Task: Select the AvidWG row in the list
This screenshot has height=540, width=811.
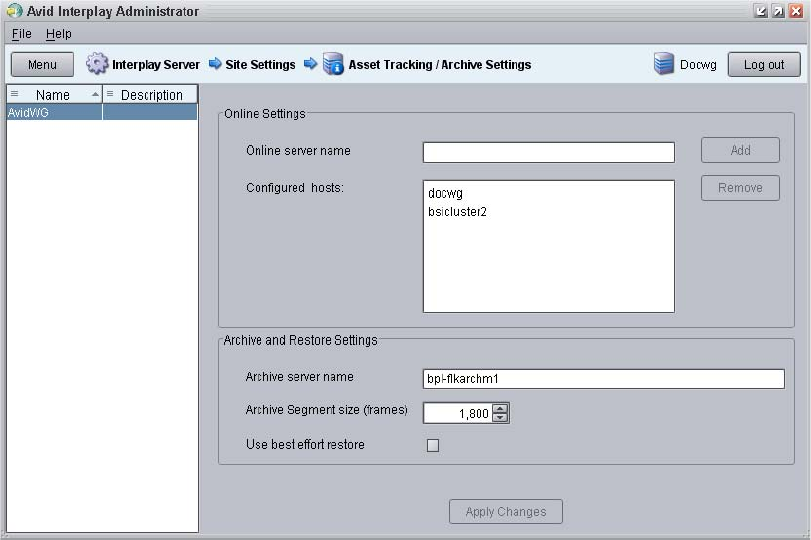Action: [x=102, y=112]
